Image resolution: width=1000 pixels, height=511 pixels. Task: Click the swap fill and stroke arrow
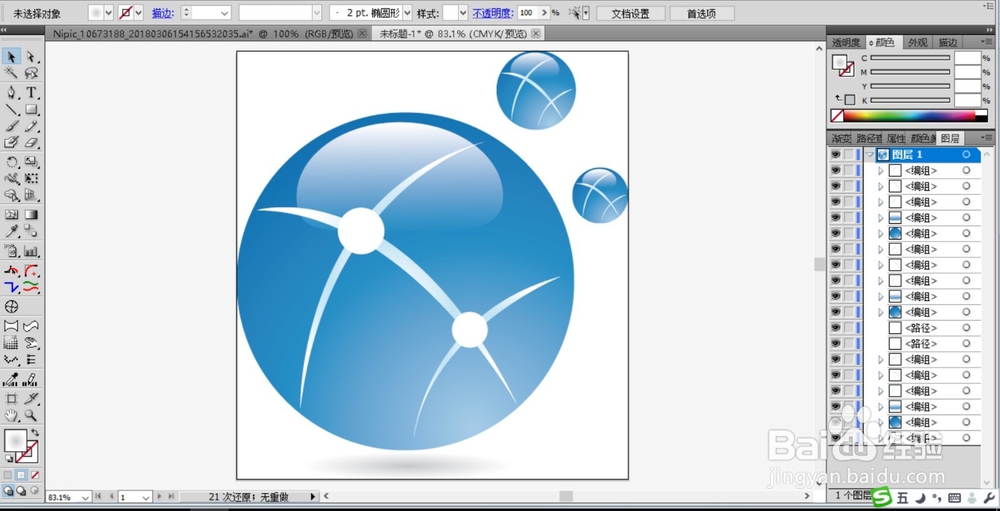[x=34, y=433]
